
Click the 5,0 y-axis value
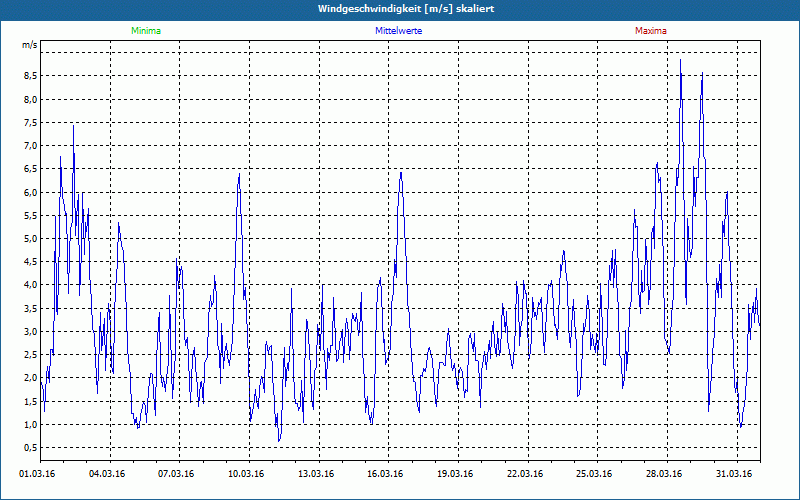(31, 239)
